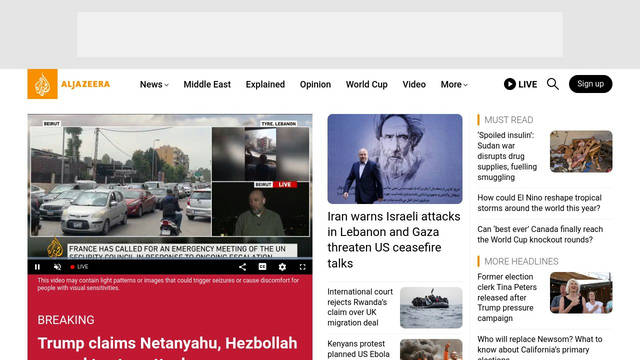Viewport: 640px width, 360px height.
Task: Open the Spoiled insulin Sudan article
Action: click(507, 156)
